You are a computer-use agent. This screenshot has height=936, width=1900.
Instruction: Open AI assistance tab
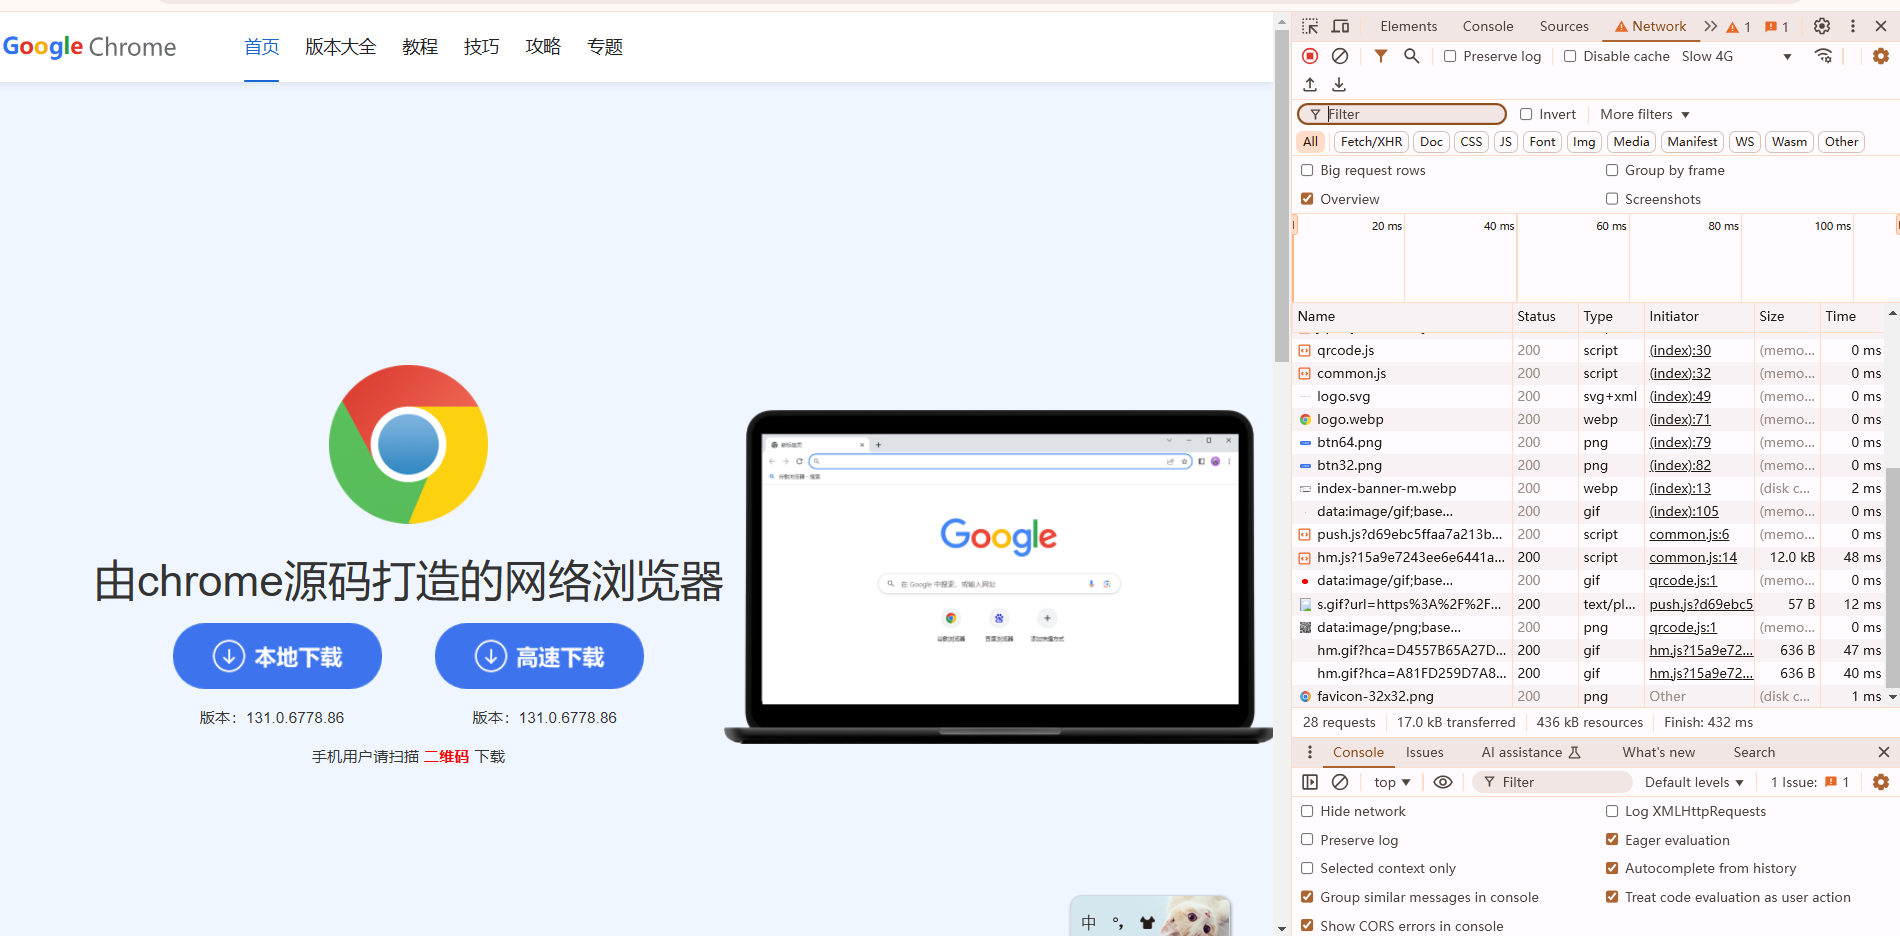tap(1530, 752)
